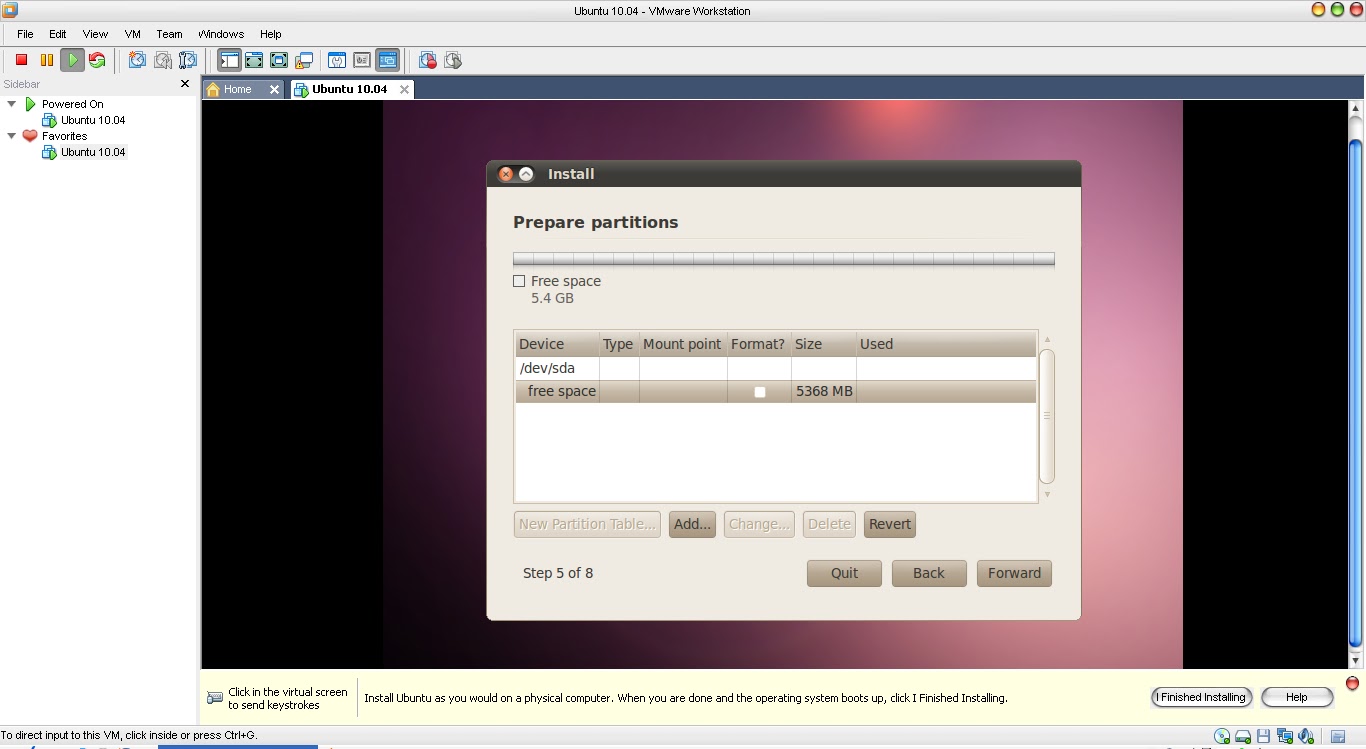Select Ubuntu 10.04 under Powered On
The height and width of the screenshot is (749, 1366).
(92, 120)
